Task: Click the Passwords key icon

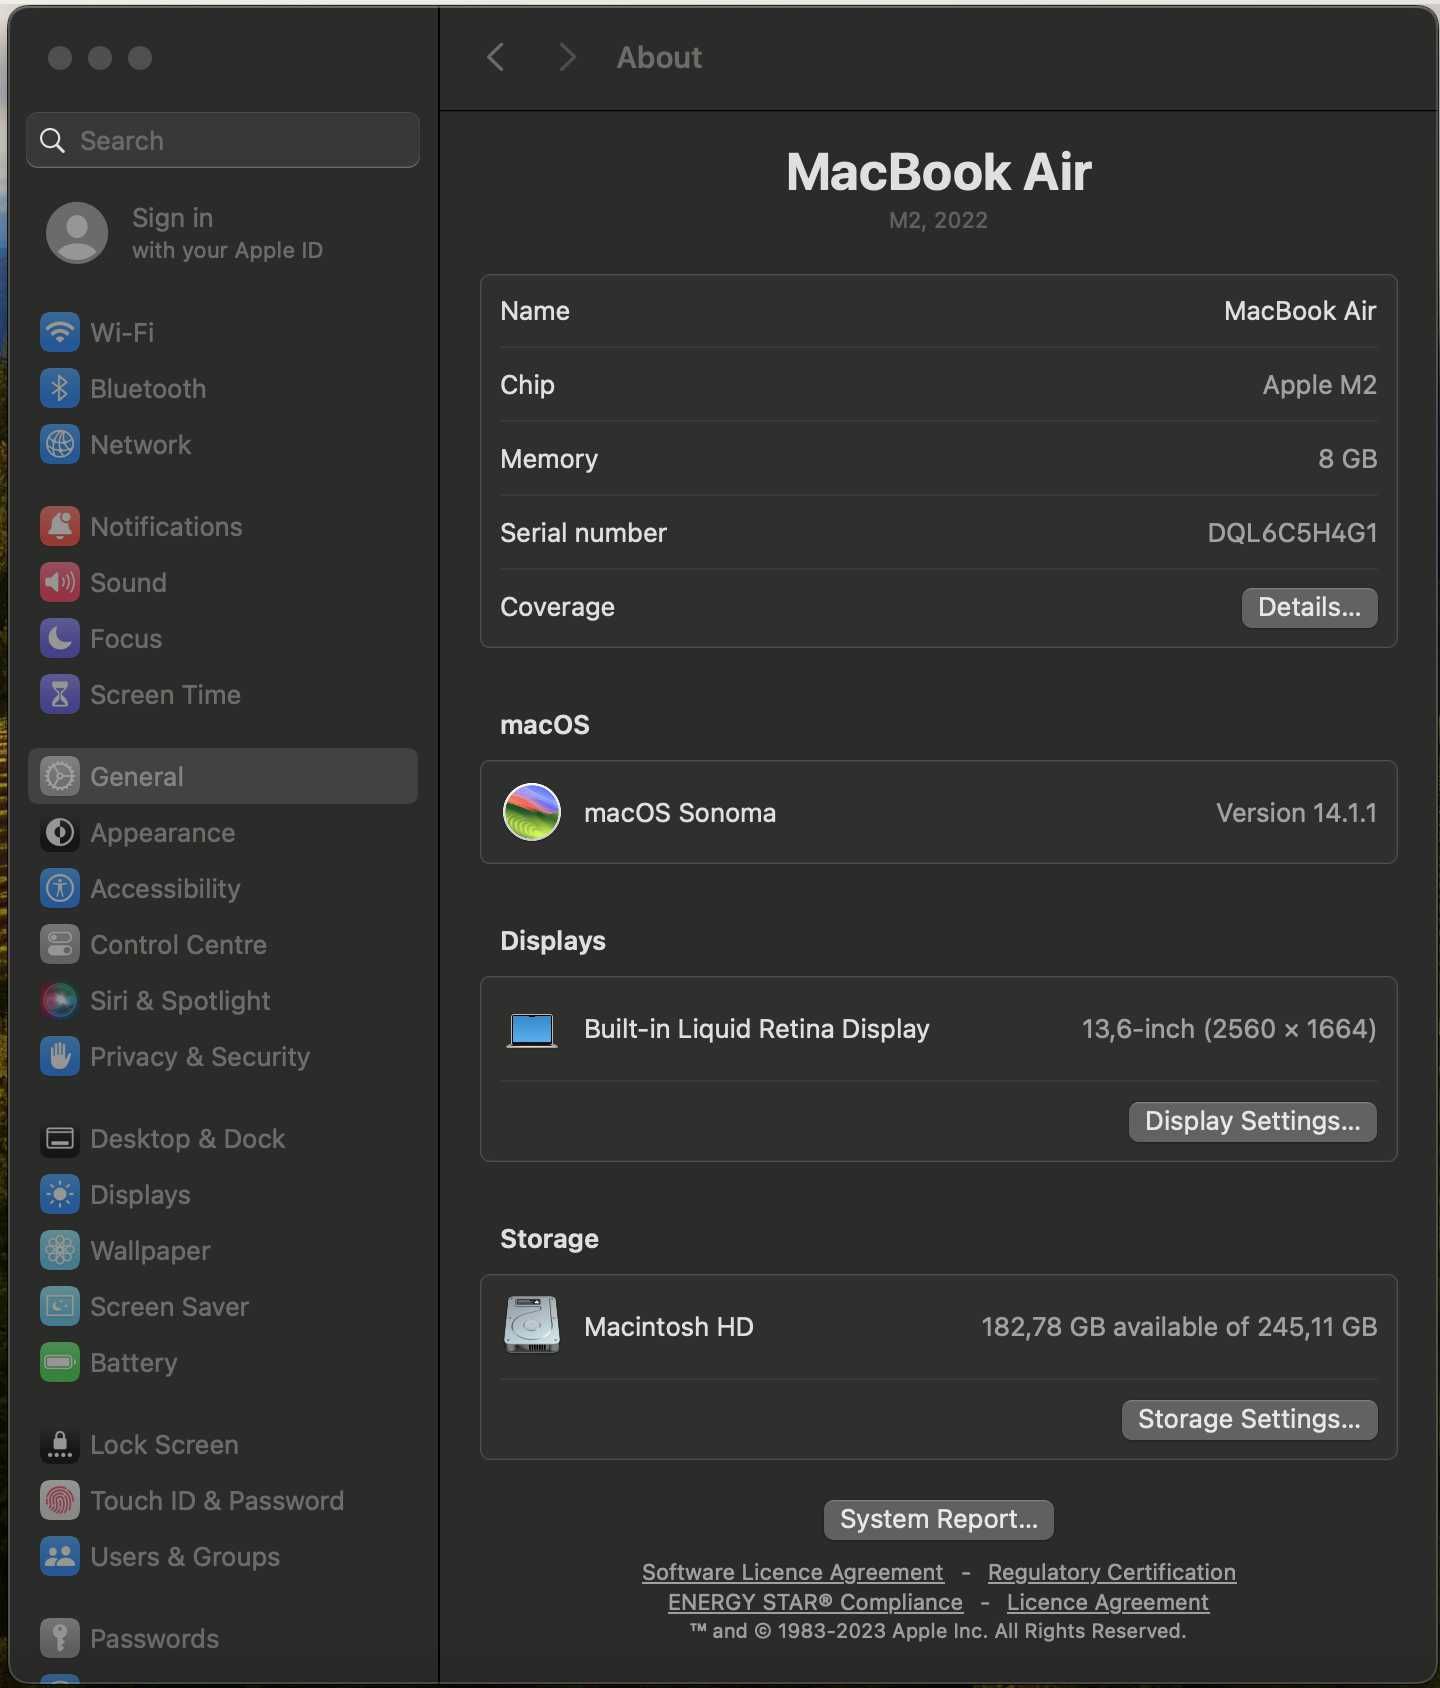Action: (x=60, y=1638)
